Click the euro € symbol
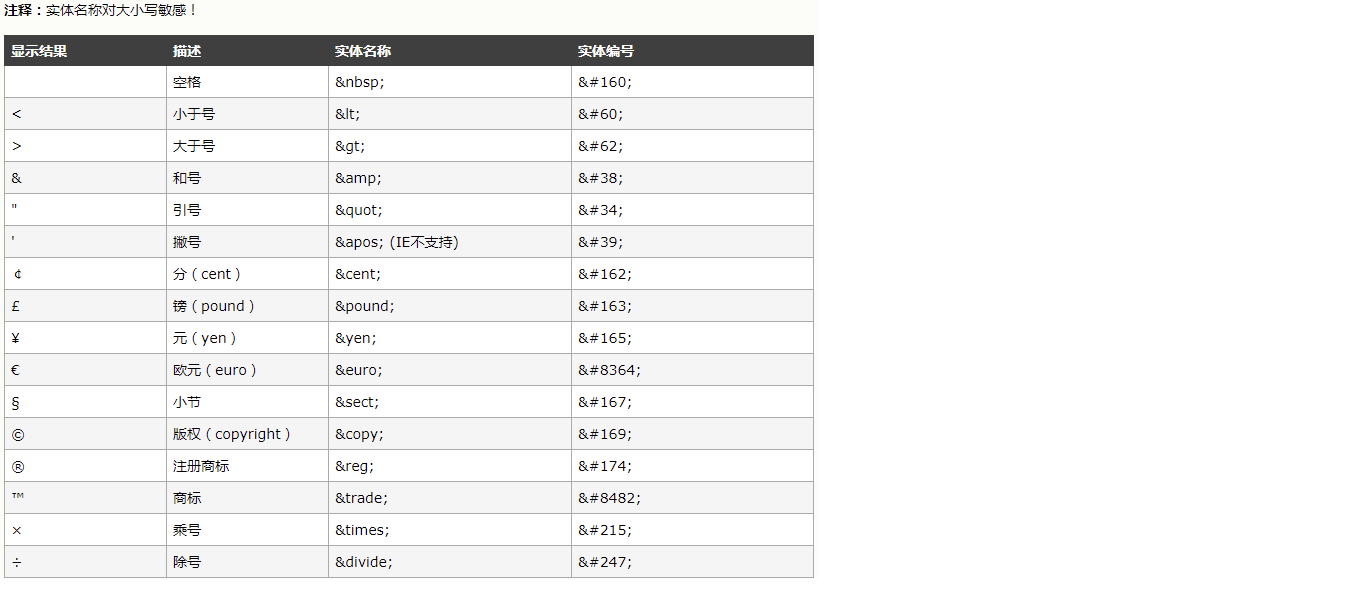 (16, 370)
